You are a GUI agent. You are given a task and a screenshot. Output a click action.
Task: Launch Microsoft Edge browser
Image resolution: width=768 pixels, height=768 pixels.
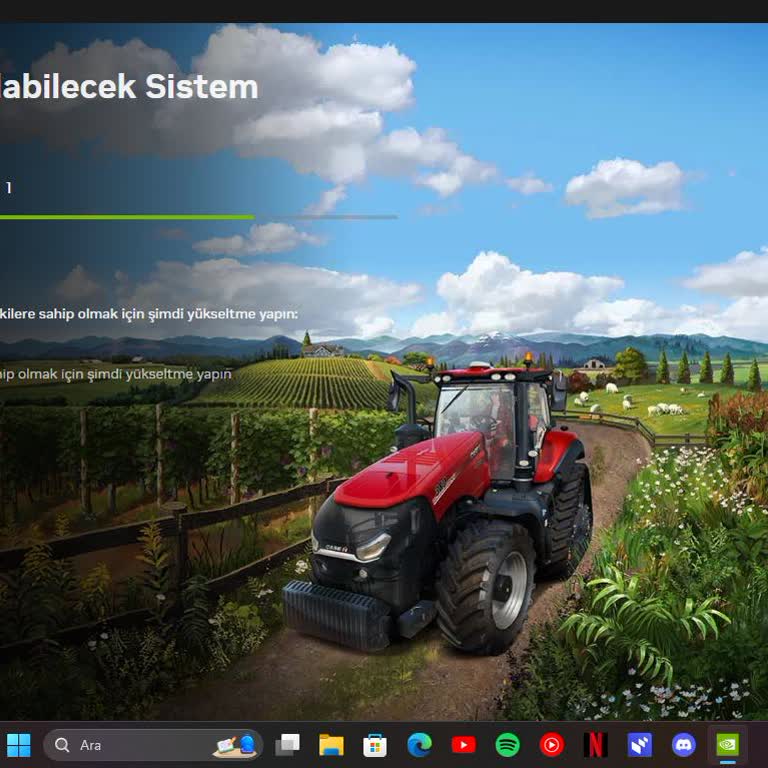(x=419, y=745)
